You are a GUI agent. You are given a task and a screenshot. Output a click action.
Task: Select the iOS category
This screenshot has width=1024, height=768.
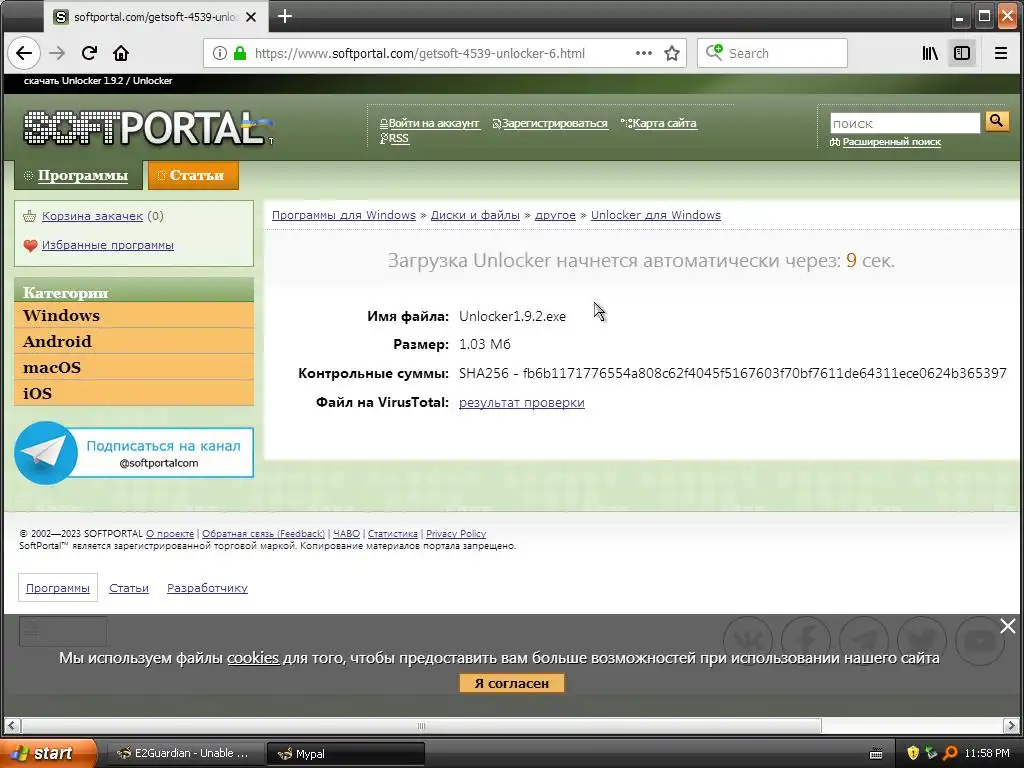tap(134, 393)
